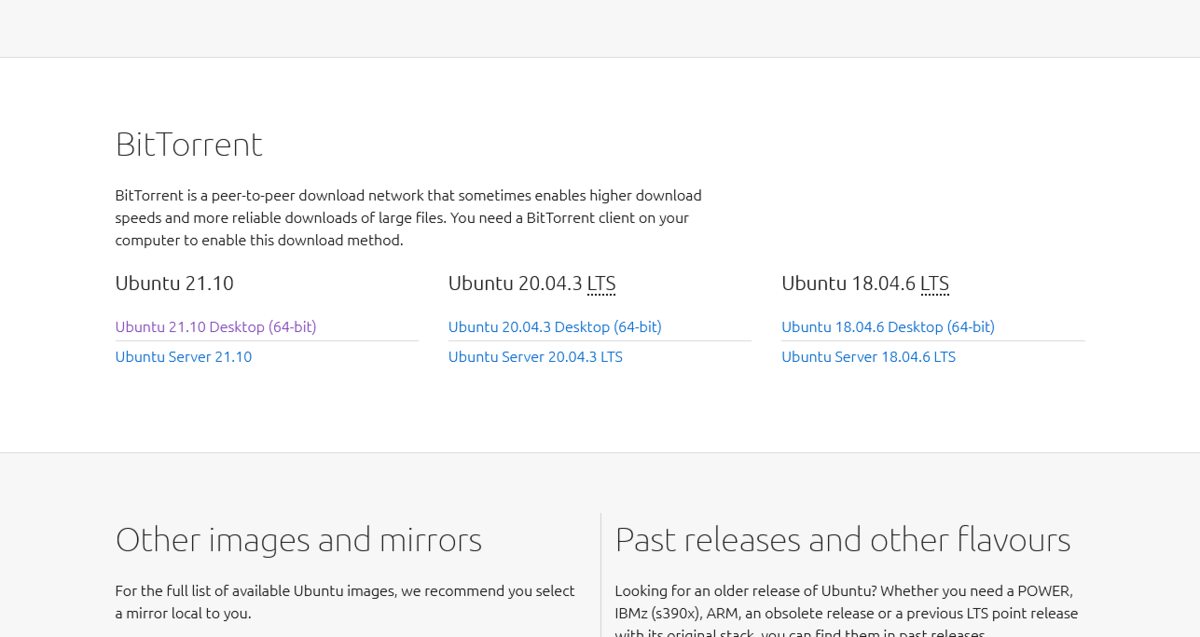The width and height of the screenshot is (1200, 637).
Task: Click the Ubuntu 20.04.3 LTS column heading
Action: pyautogui.click(x=532, y=283)
